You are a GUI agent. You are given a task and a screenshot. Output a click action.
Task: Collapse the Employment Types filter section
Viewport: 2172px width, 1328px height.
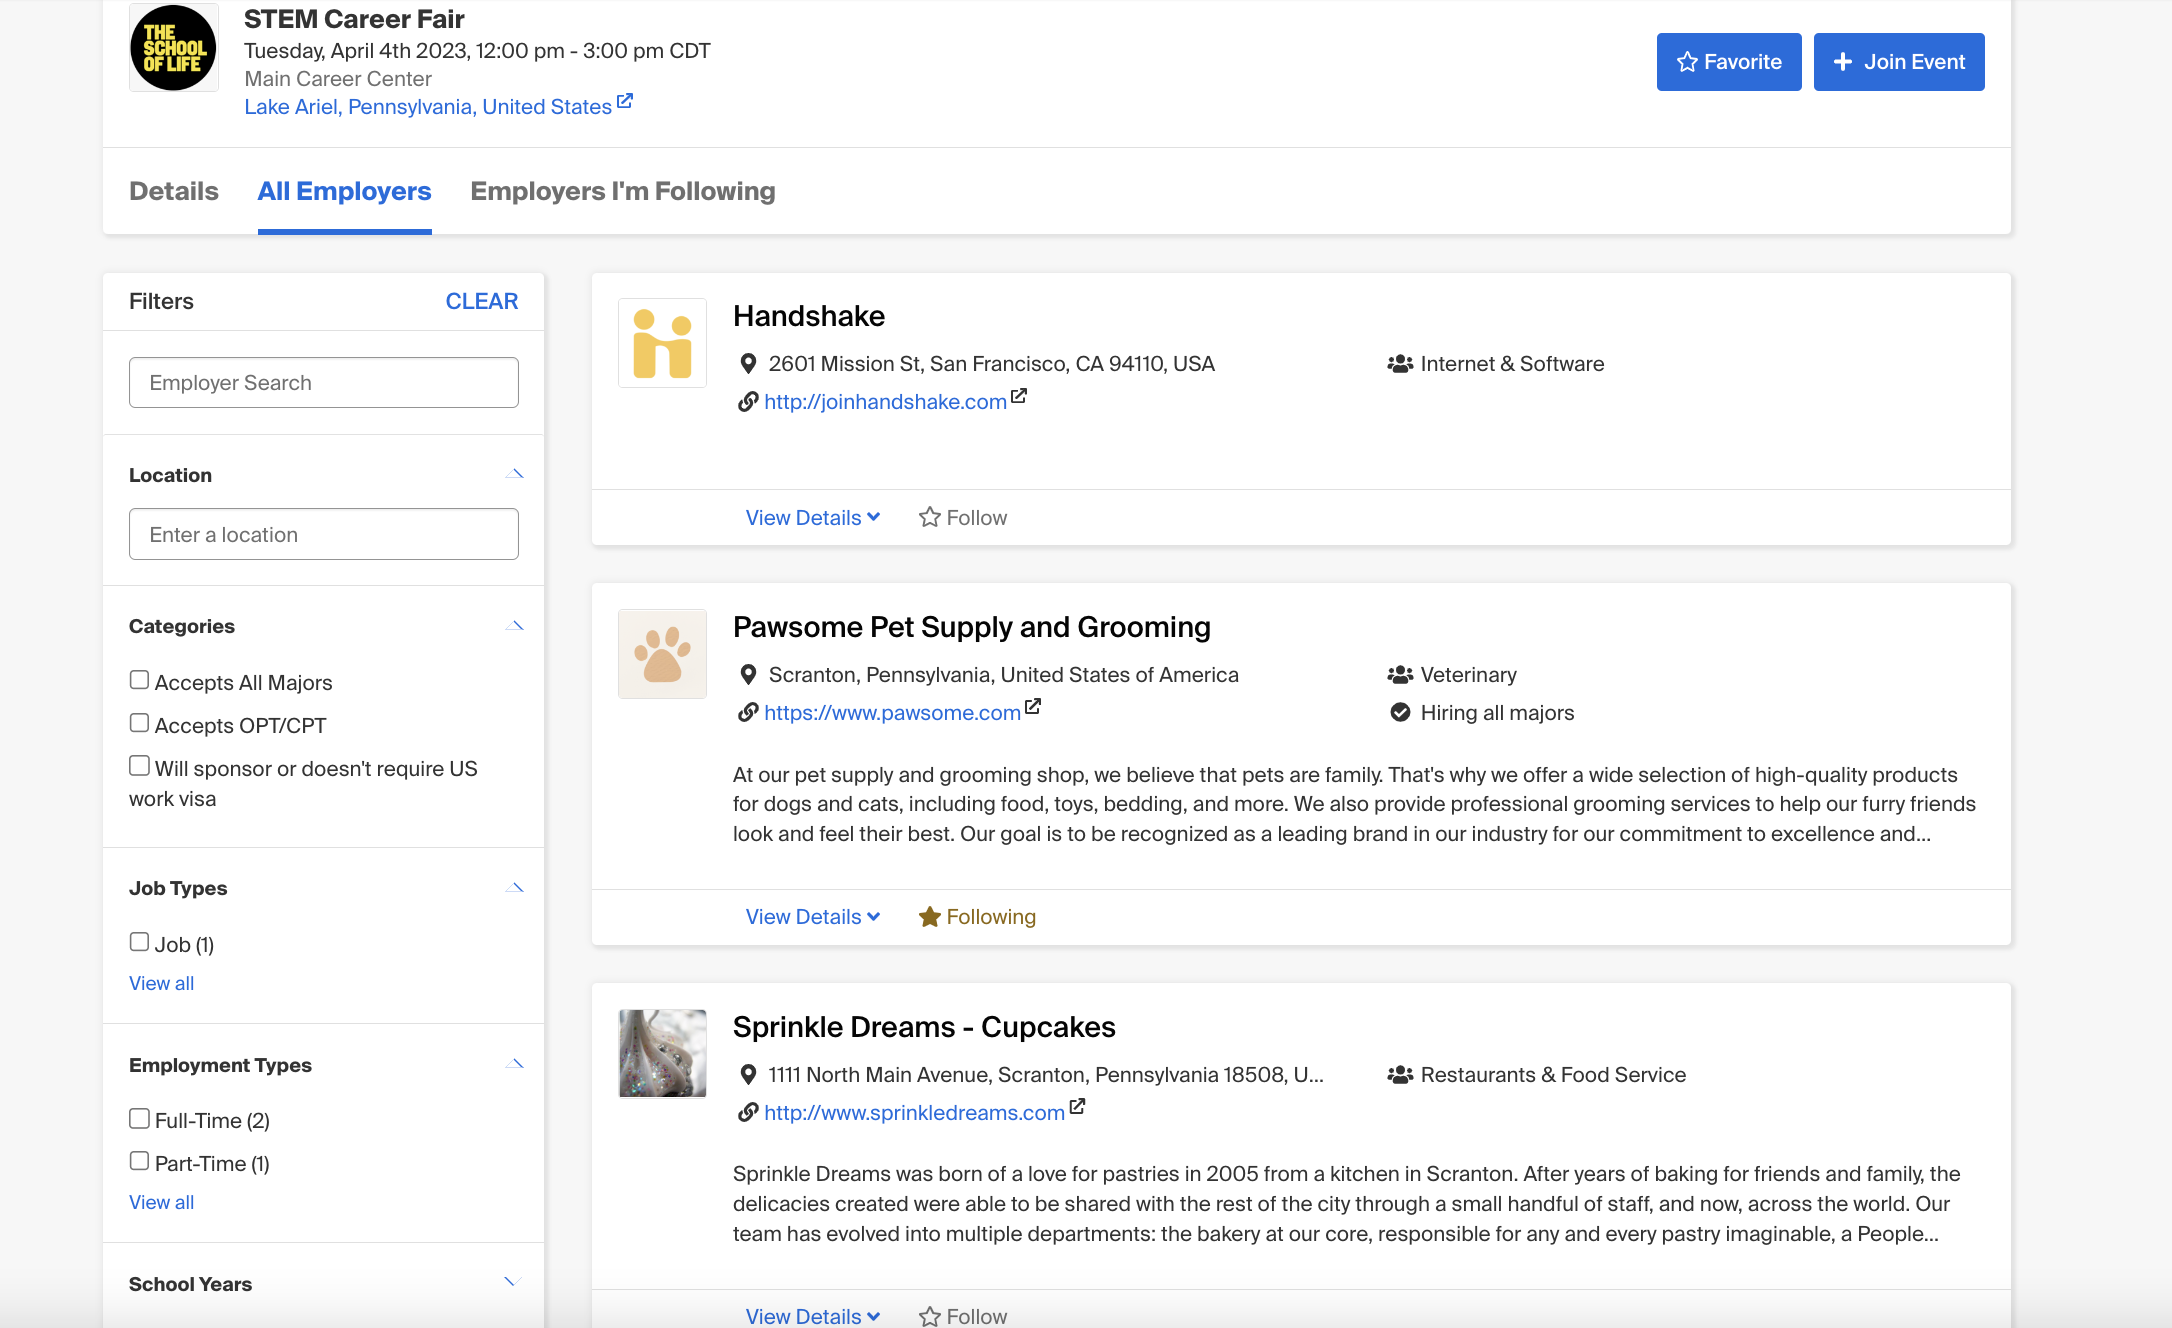click(515, 1064)
